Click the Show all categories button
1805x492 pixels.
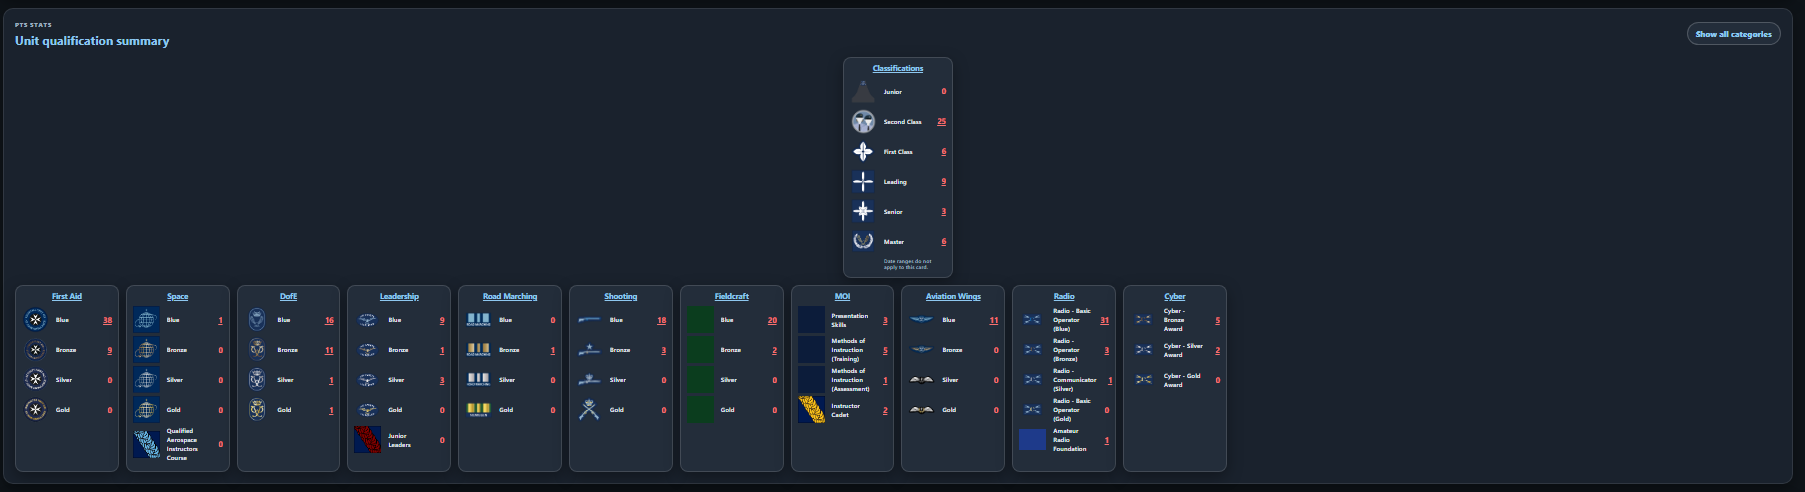[1733, 34]
